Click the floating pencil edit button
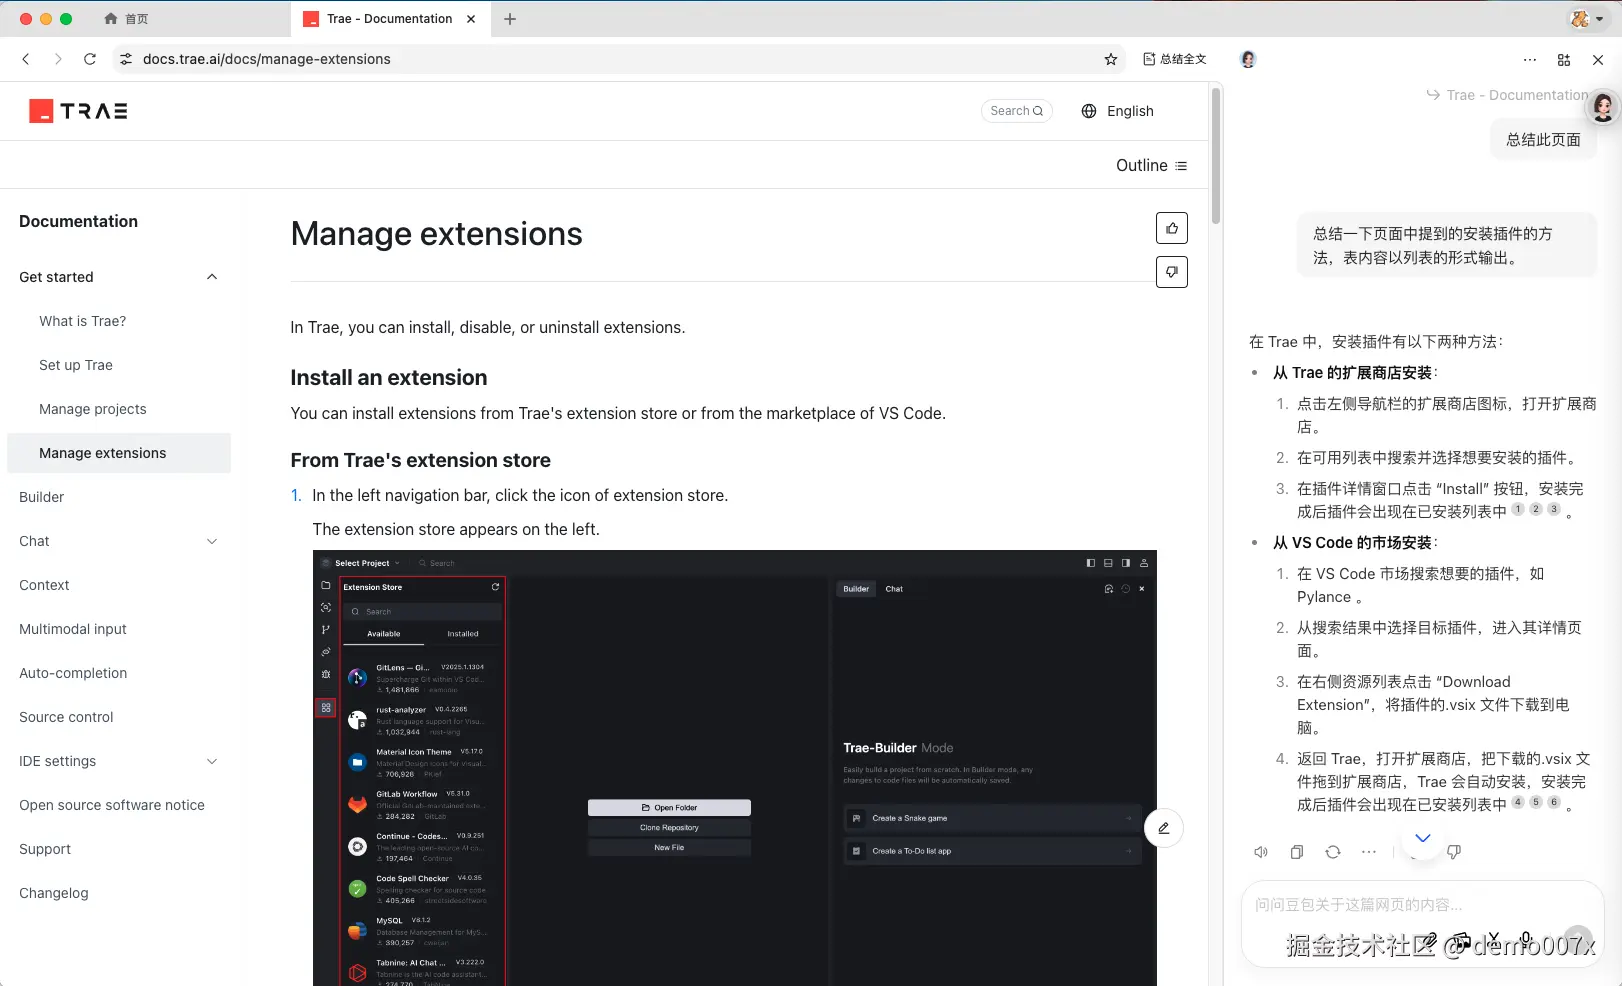Viewport: 1622px width, 986px height. tap(1164, 828)
